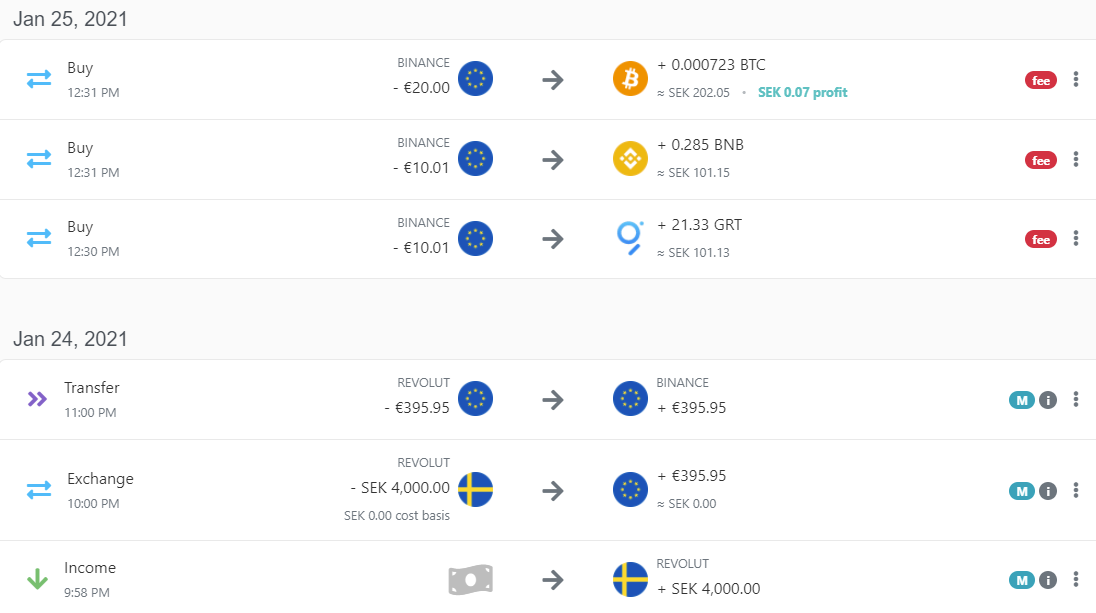This screenshot has width=1096, height=613.
Task: Click the info icon on the Exchange row
Action: click(x=1048, y=491)
